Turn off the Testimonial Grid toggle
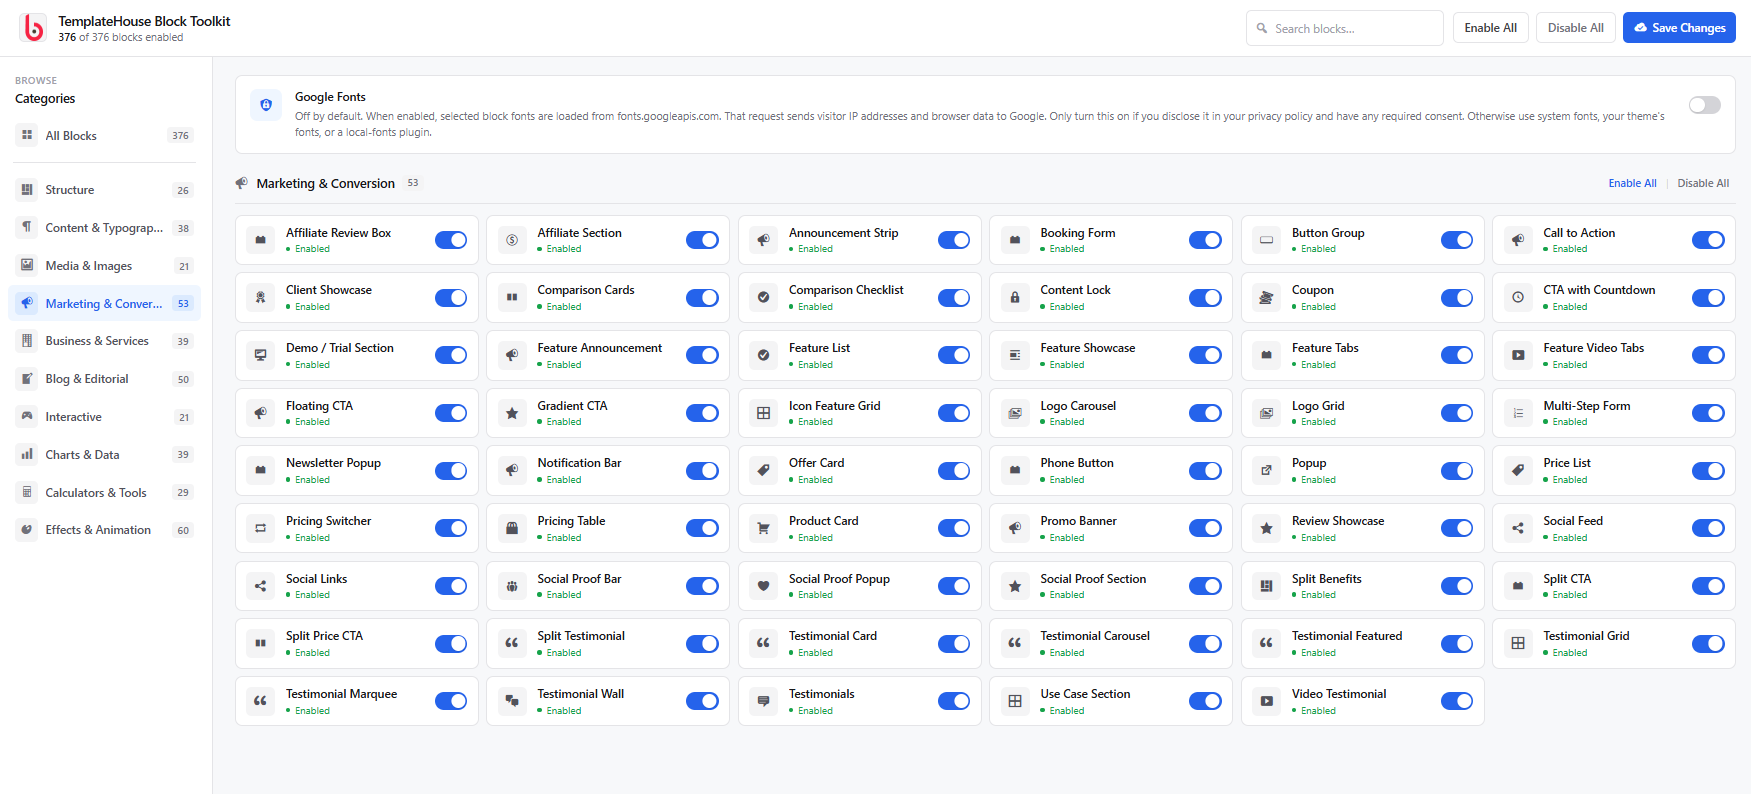1751x794 pixels. (x=1708, y=644)
